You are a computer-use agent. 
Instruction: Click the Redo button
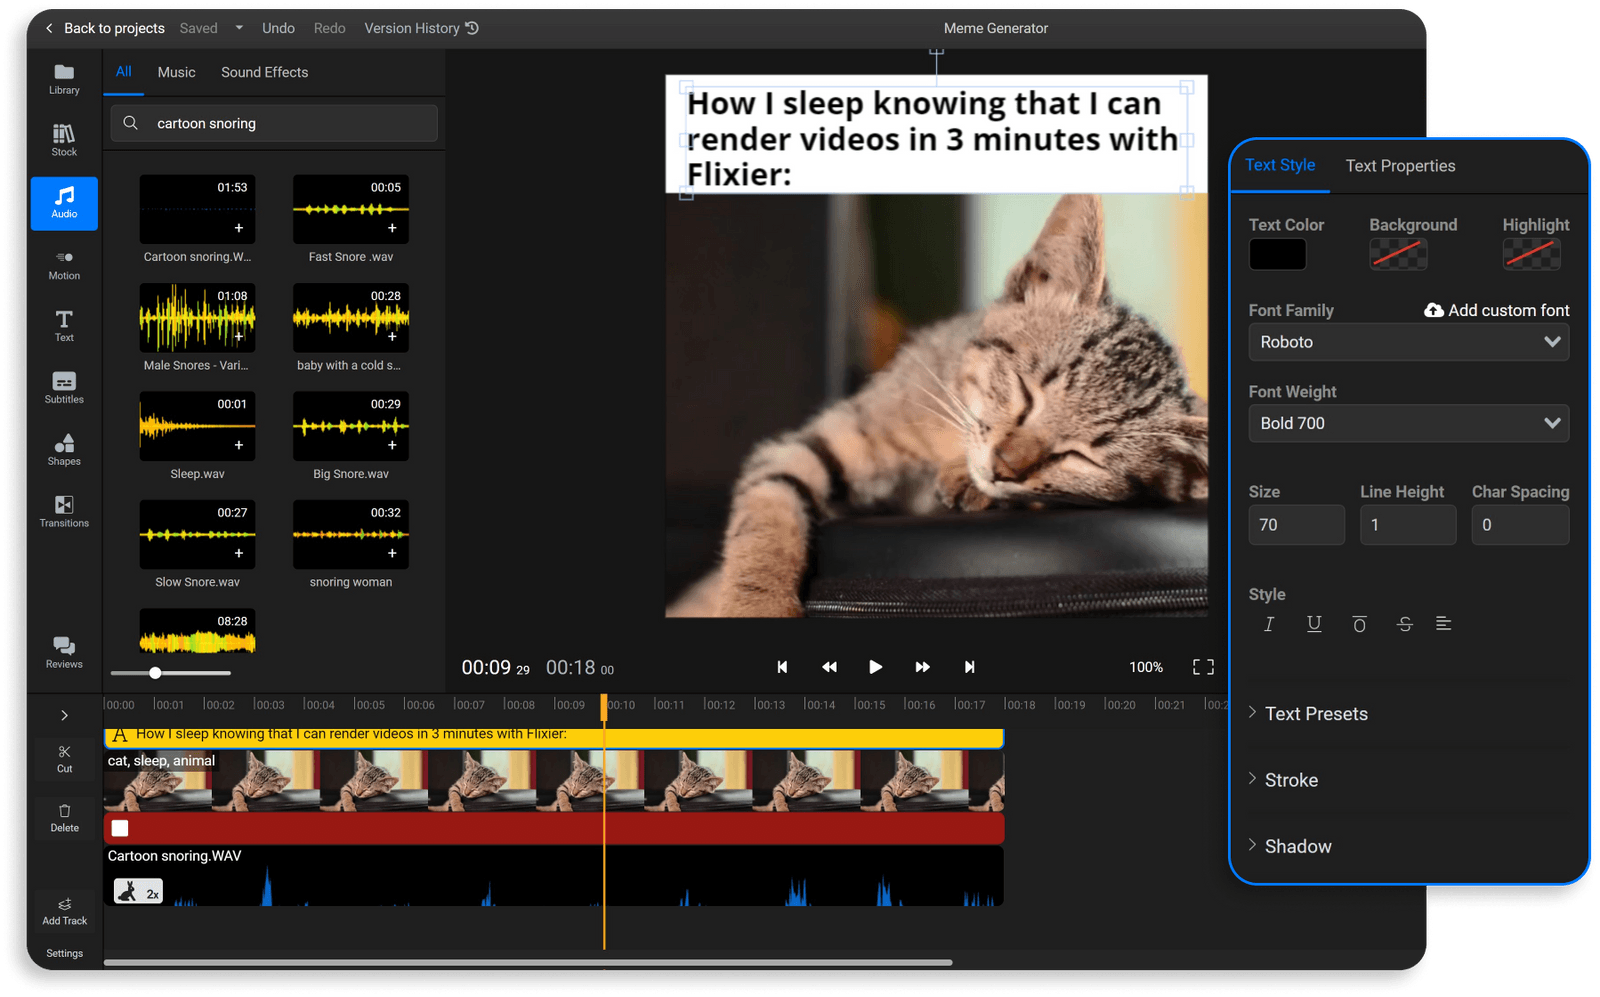(329, 28)
